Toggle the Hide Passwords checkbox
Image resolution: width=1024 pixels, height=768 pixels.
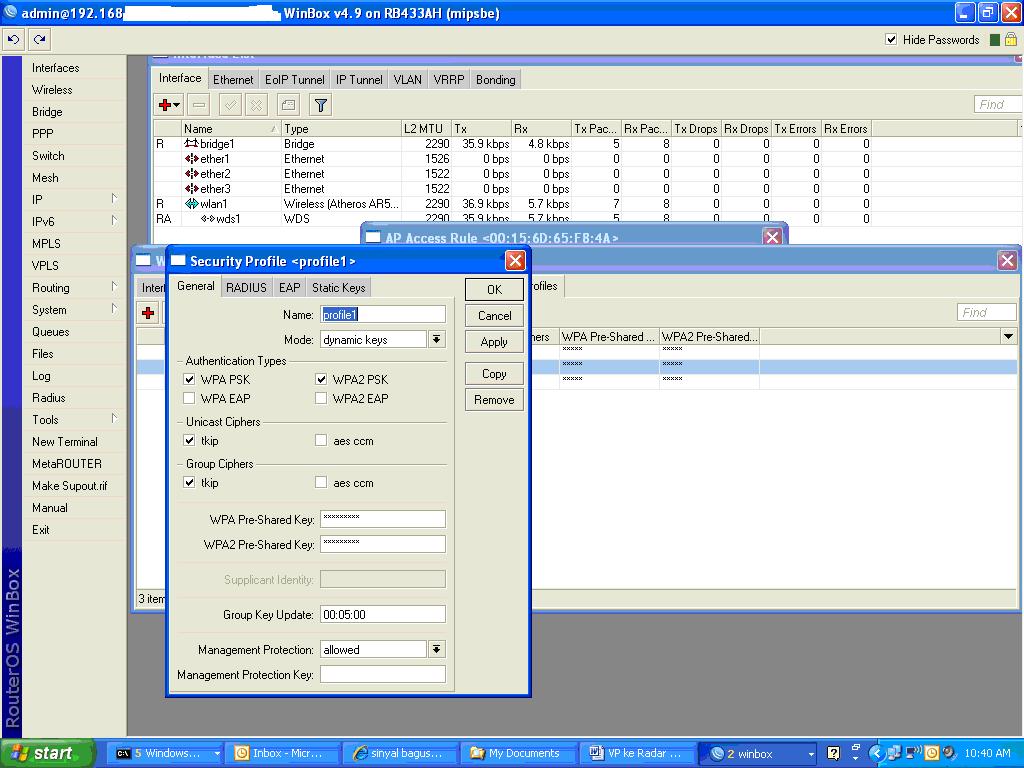(x=891, y=40)
